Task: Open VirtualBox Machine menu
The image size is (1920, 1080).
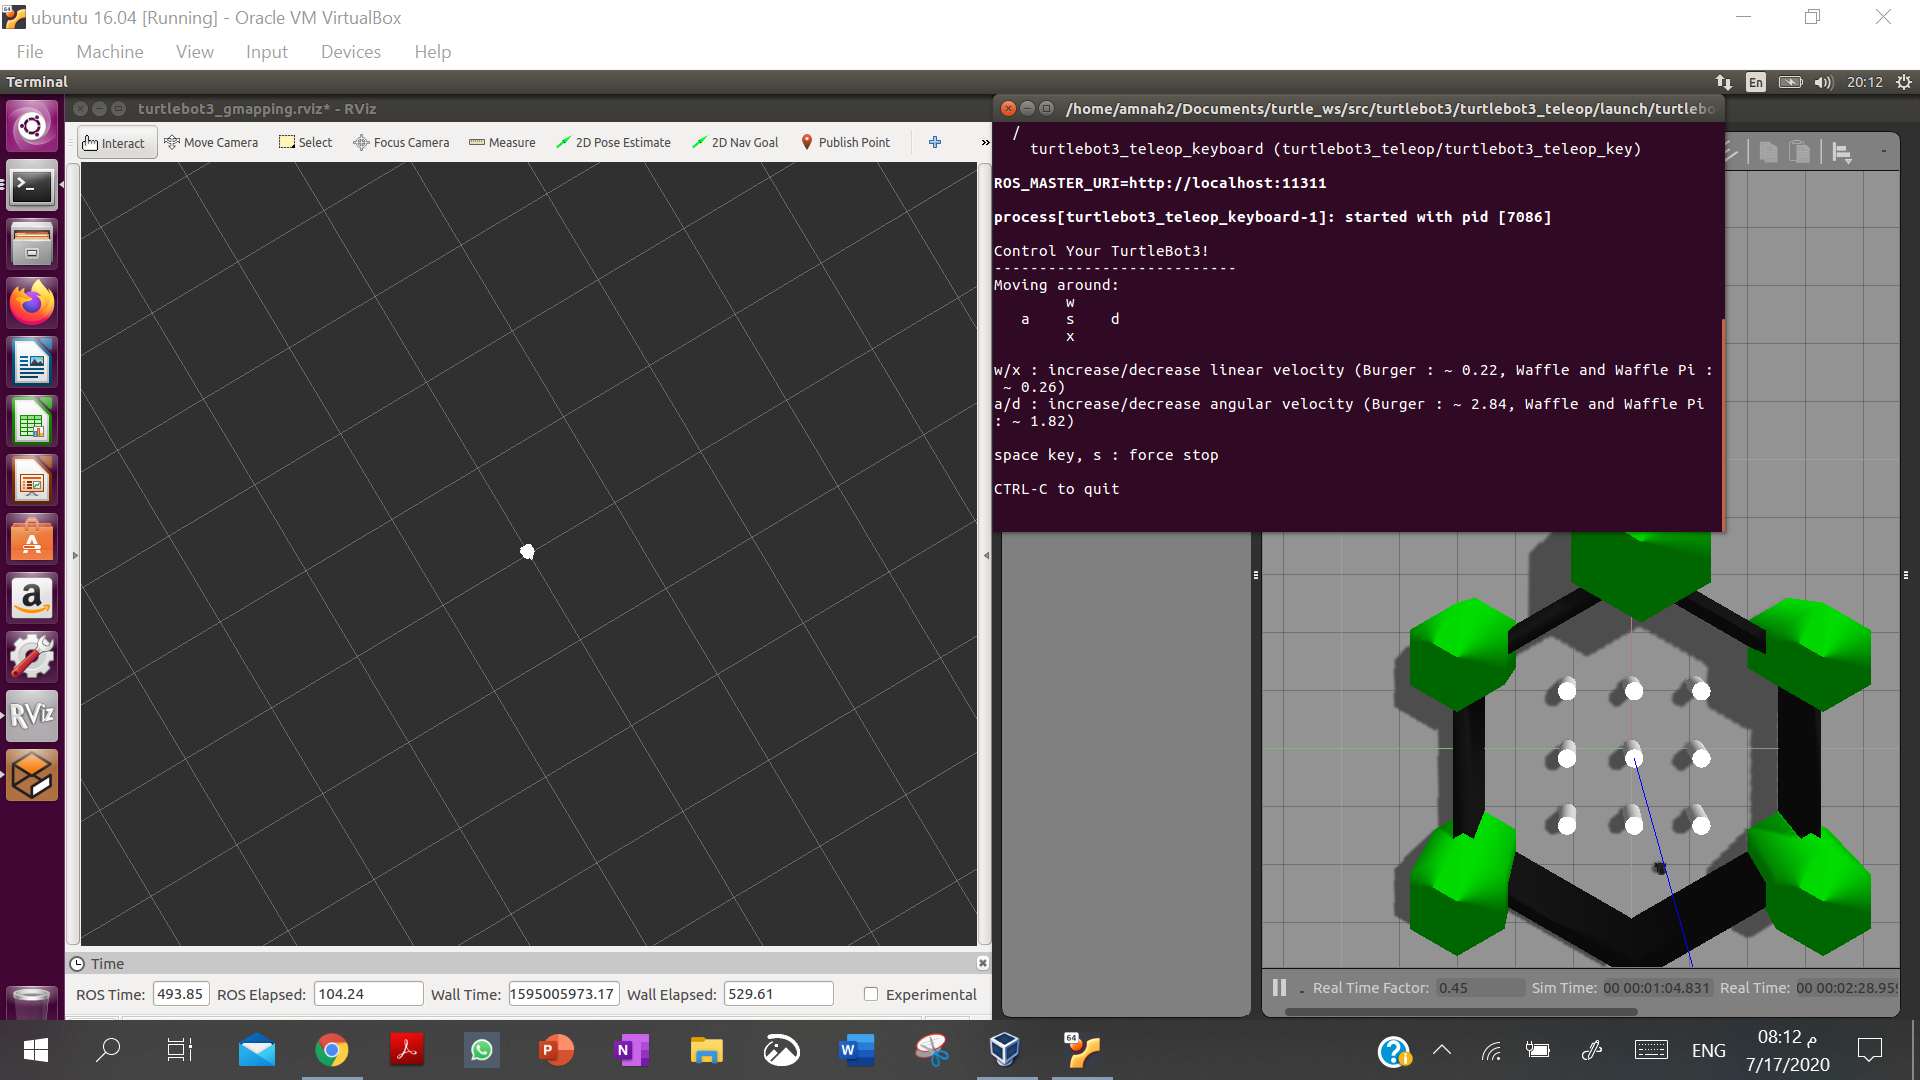Action: click(x=110, y=52)
